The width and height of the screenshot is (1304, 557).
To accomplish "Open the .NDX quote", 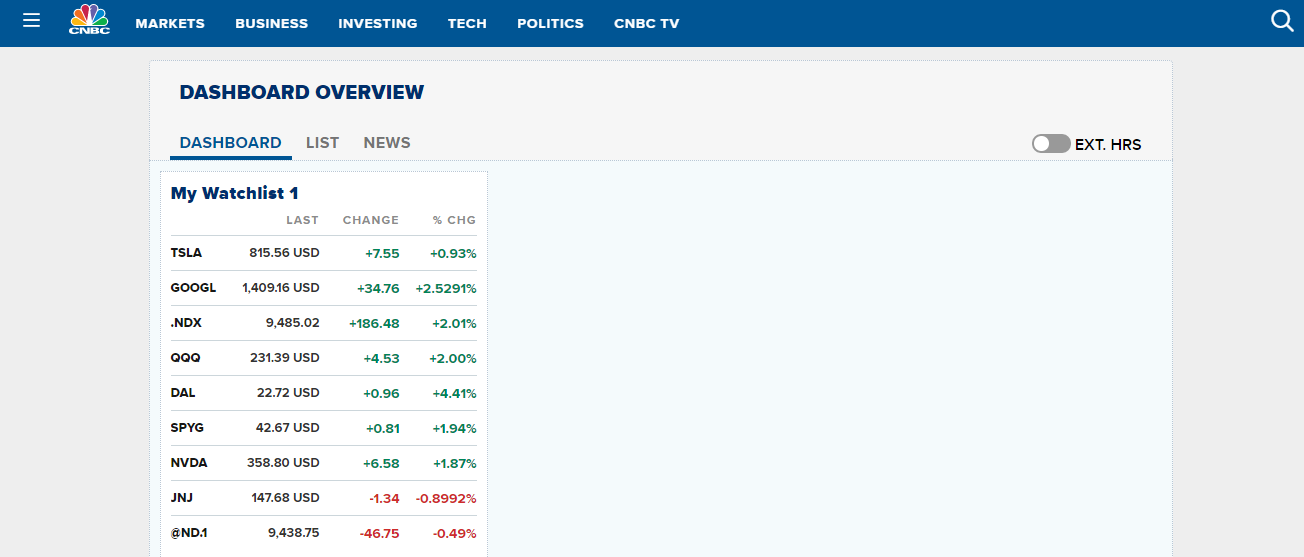I will [186, 323].
